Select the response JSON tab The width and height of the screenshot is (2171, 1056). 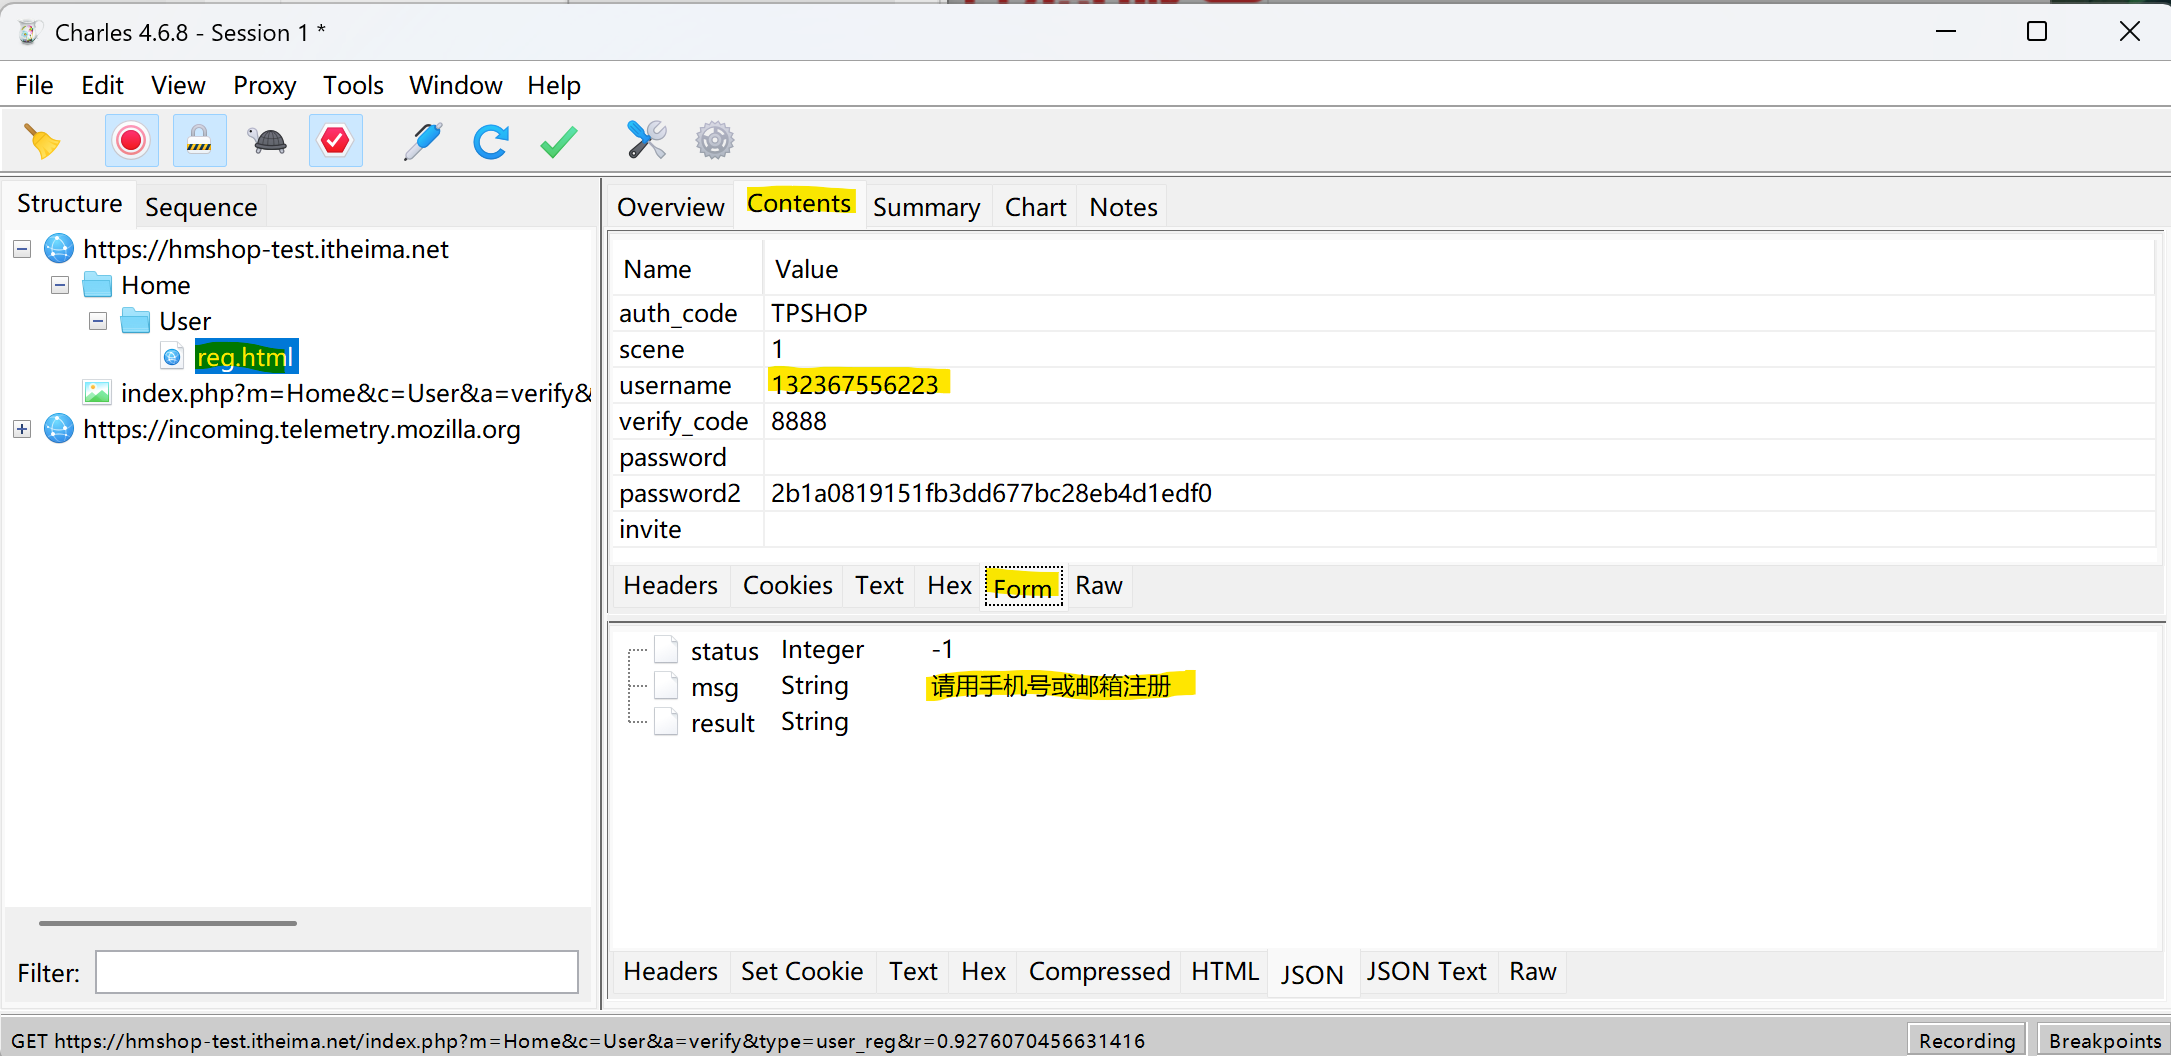pos(1312,974)
